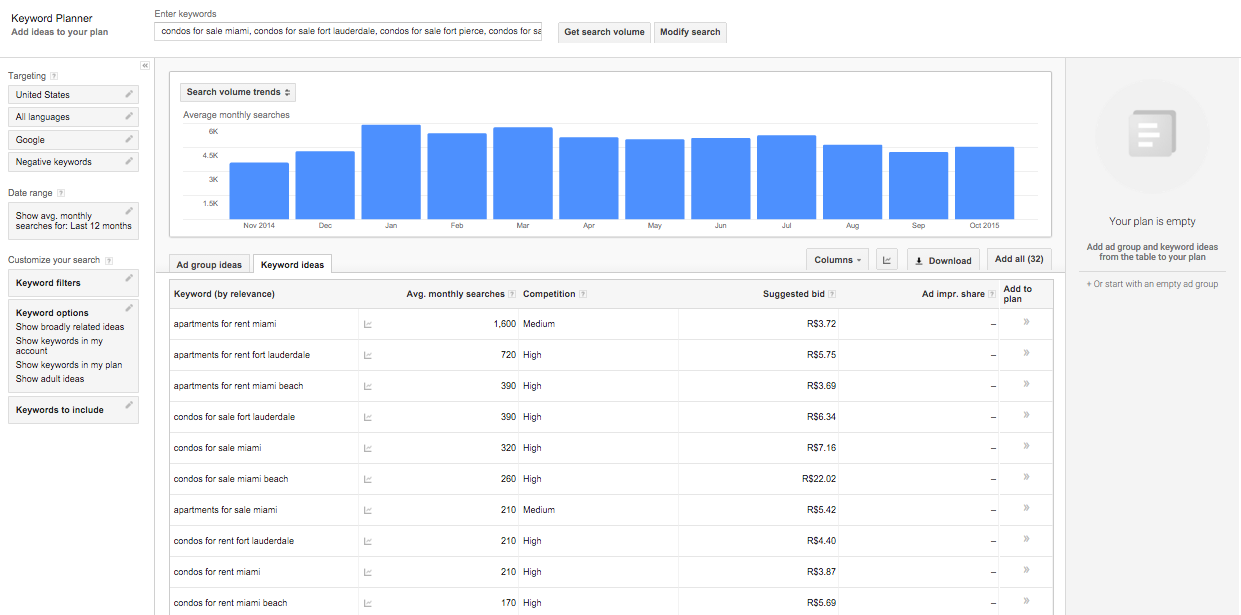Image resolution: width=1241 pixels, height=615 pixels.
Task: Edit Keywords to include pencil icon
Action: 129,405
